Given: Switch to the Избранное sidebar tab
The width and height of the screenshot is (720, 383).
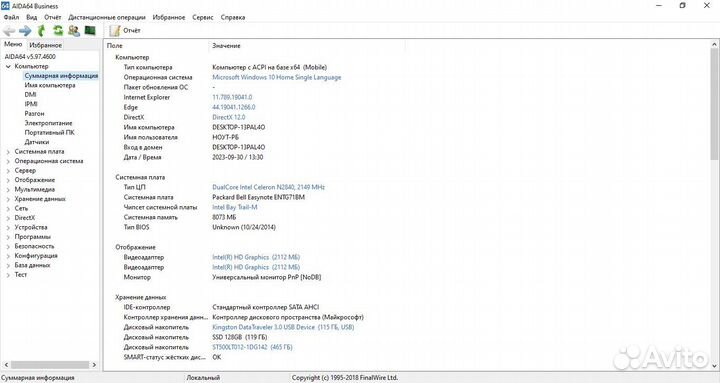Looking at the screenshot, I should [45, 45].
